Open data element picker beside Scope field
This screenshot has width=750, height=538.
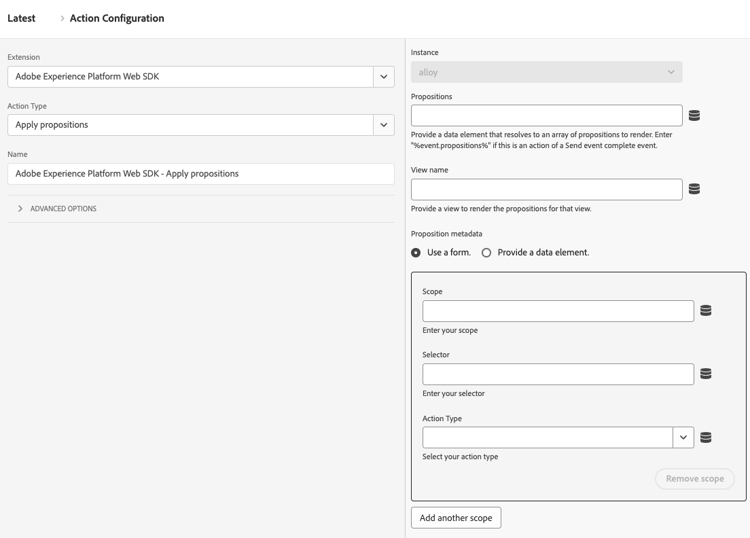706,310
